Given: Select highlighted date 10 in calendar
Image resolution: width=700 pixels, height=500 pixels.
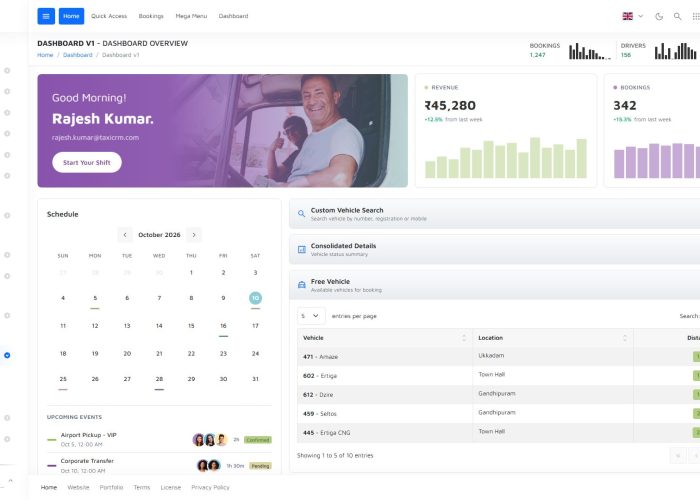Looking at the screenshot, I should point(255,298).
